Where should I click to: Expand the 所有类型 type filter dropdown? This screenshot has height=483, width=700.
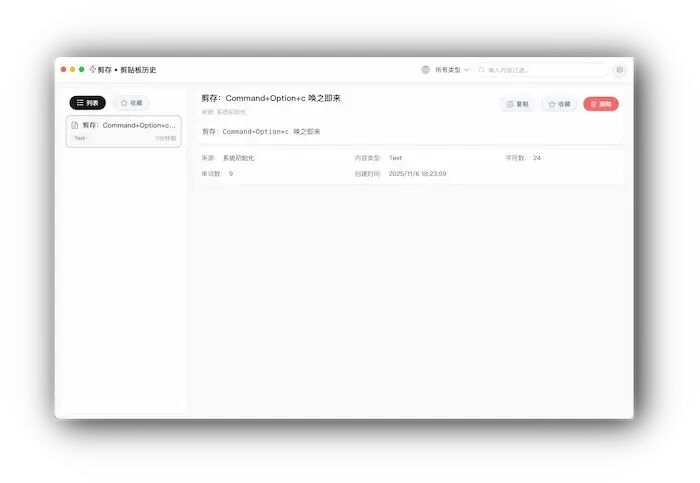452,70
